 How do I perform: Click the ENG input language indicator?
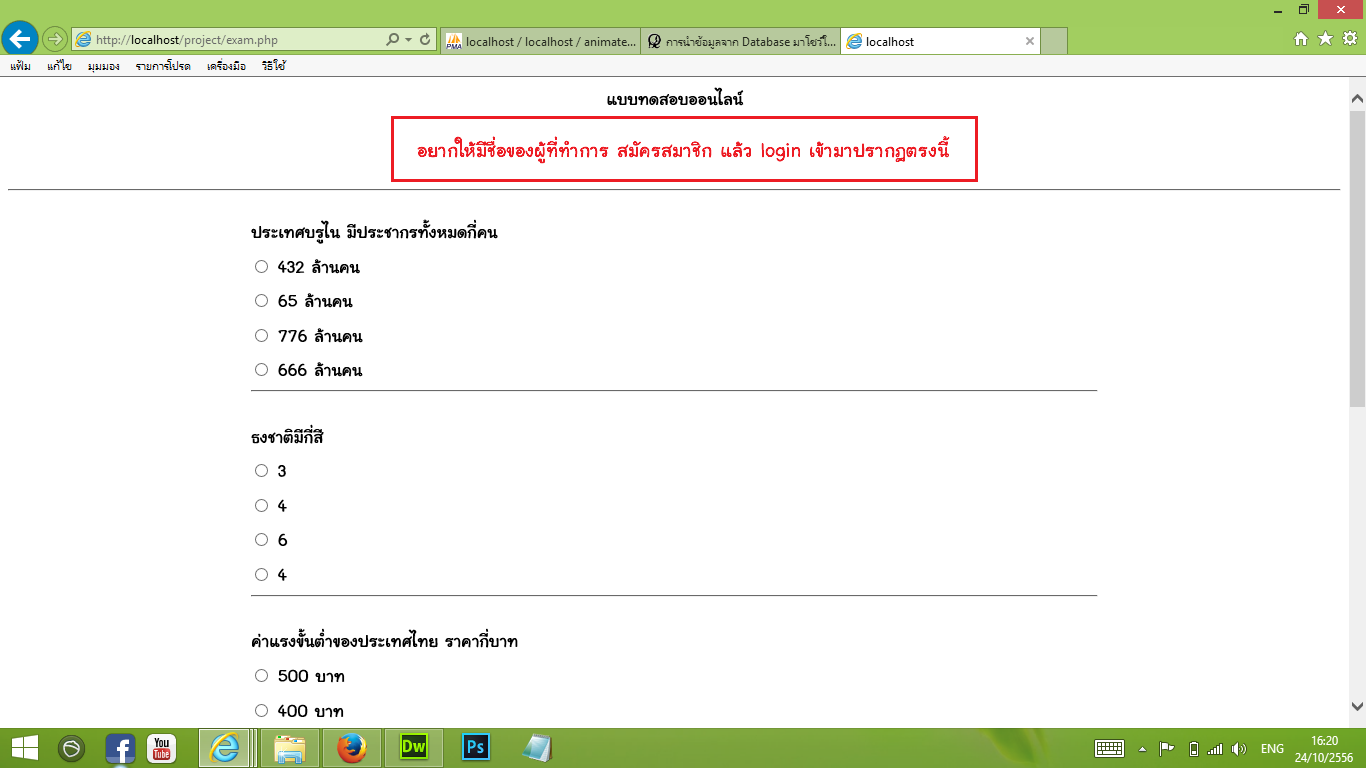(1272, 748)
